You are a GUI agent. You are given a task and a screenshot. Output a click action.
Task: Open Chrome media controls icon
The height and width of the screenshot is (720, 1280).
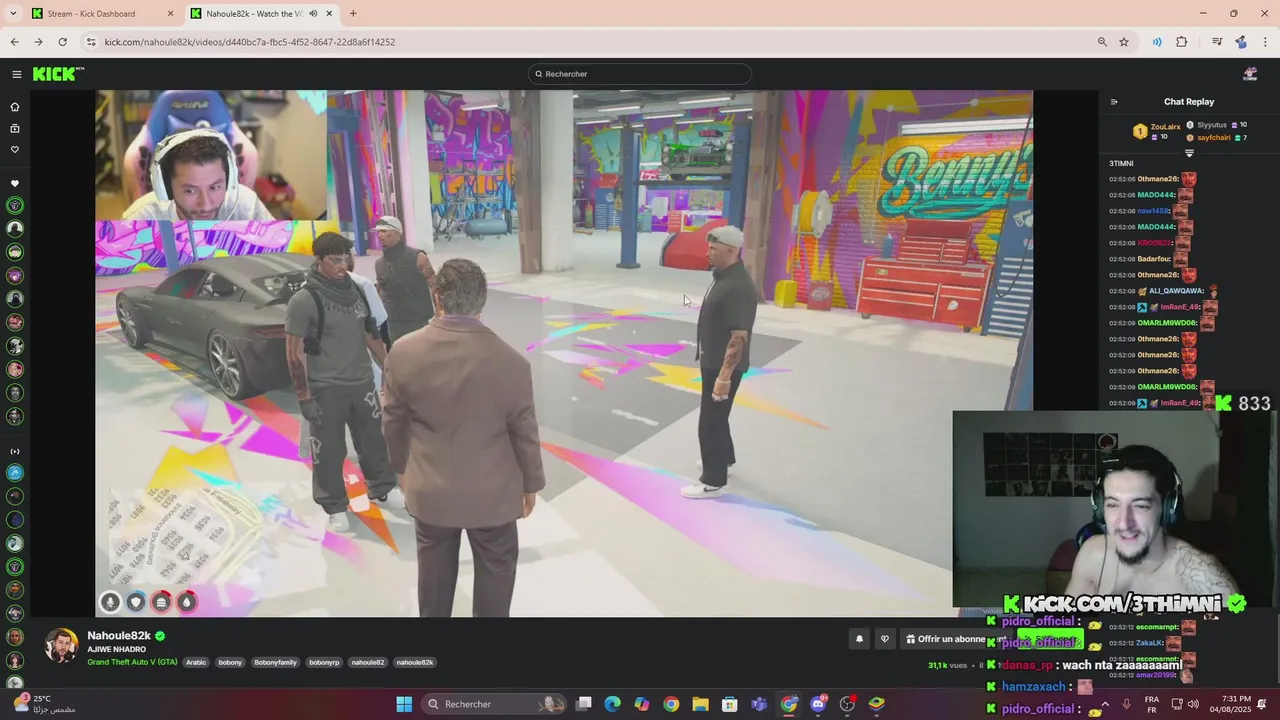click(1217, 42)
